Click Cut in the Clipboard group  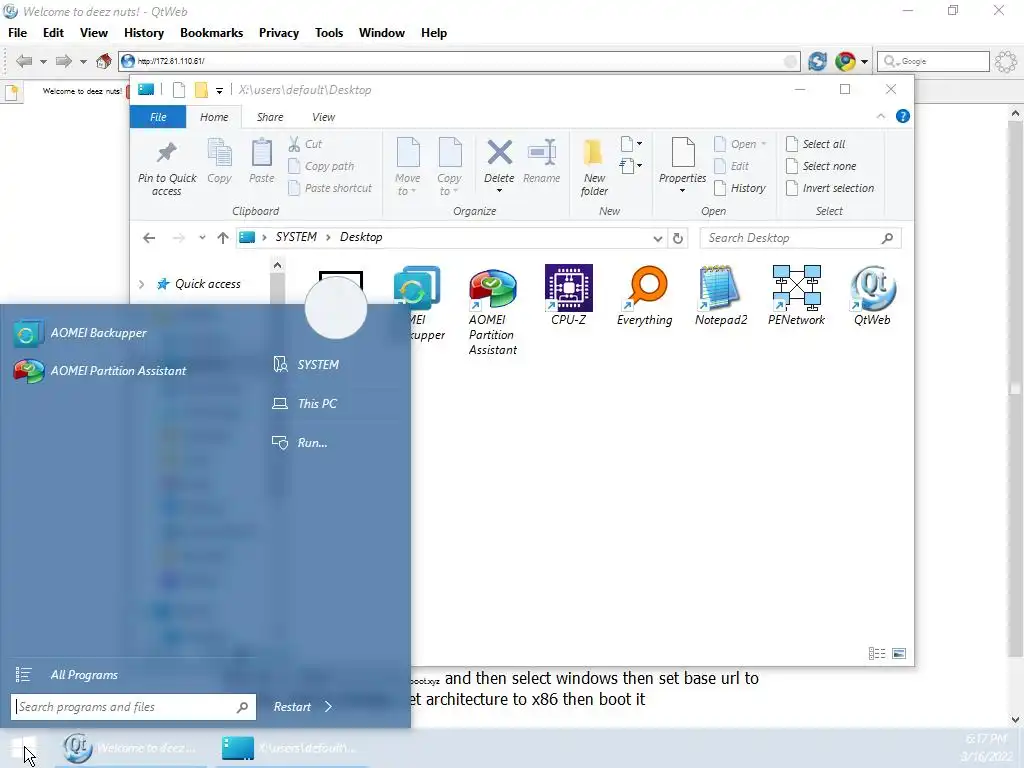(x=305, y=144)
